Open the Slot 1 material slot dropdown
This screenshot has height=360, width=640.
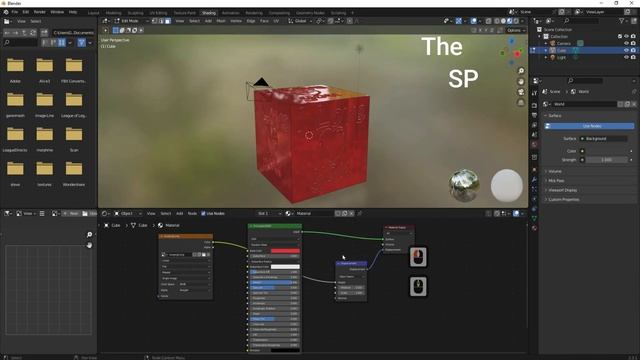[x=269, y=213]
